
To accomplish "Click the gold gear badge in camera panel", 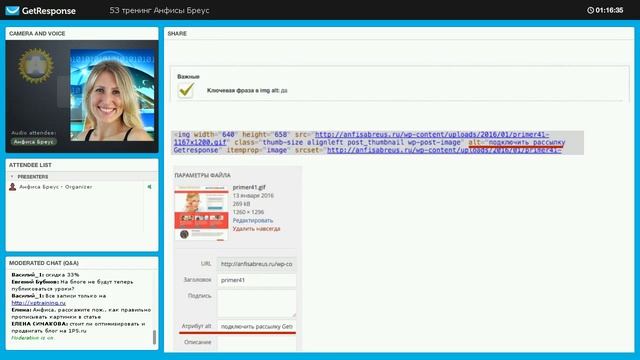I will (36, 65).
